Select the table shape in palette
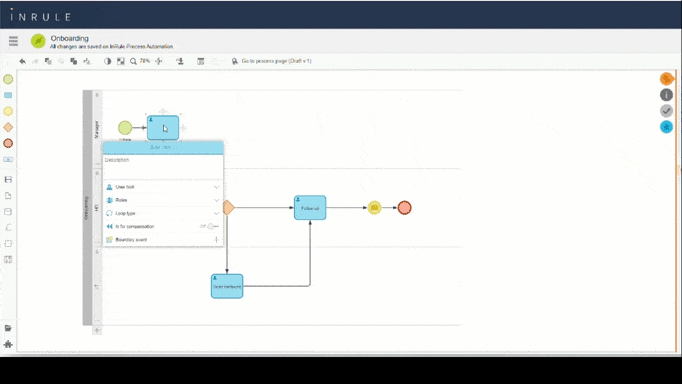Viewport: 682px width, 384px height. coord(8,260)
